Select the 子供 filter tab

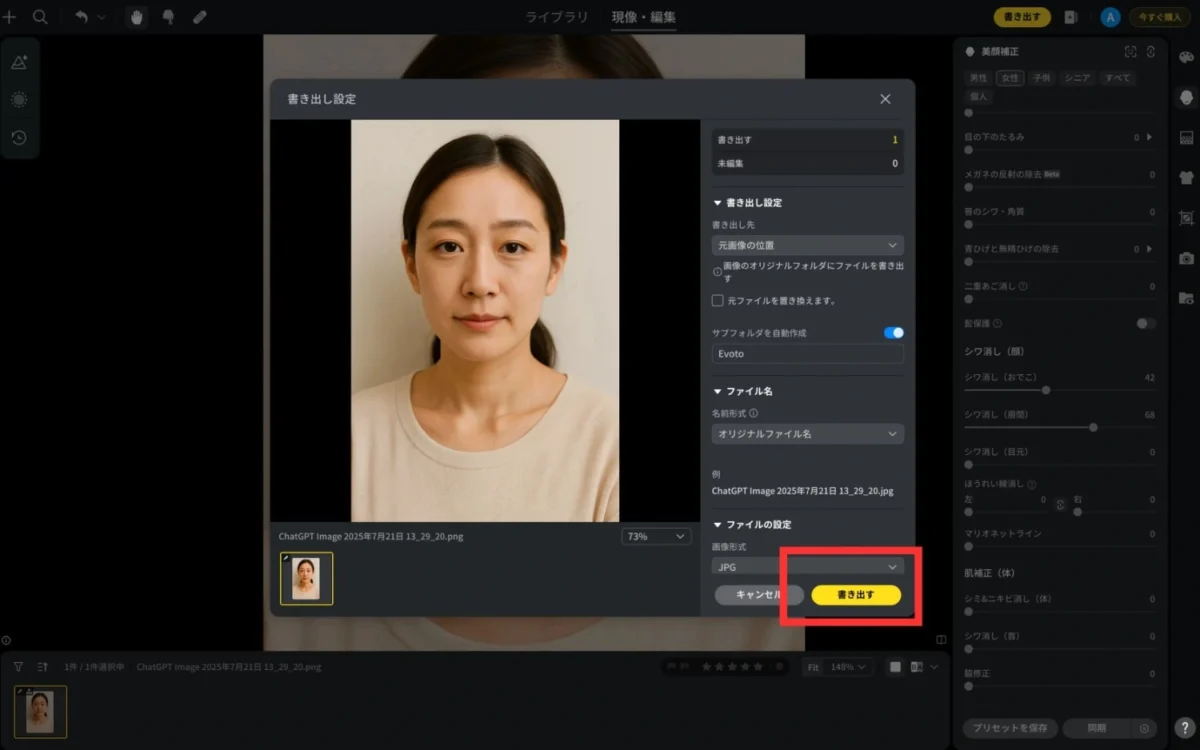(x=1042, y=78)
